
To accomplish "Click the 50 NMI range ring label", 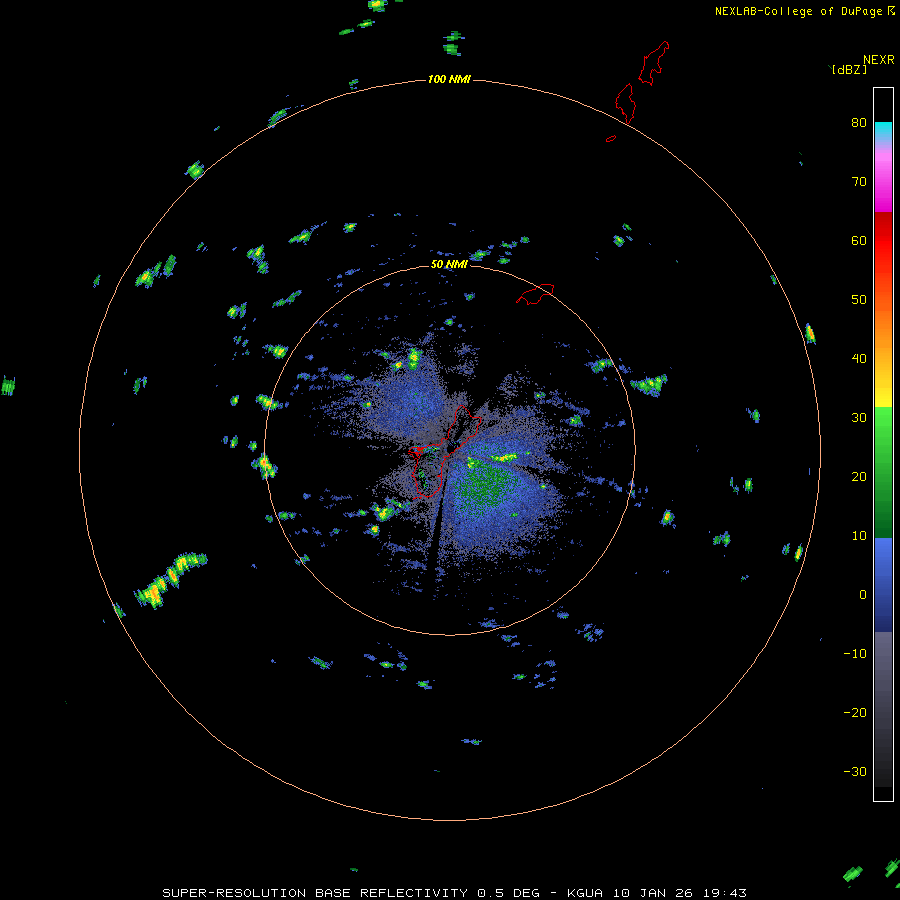I will point(449,264).
